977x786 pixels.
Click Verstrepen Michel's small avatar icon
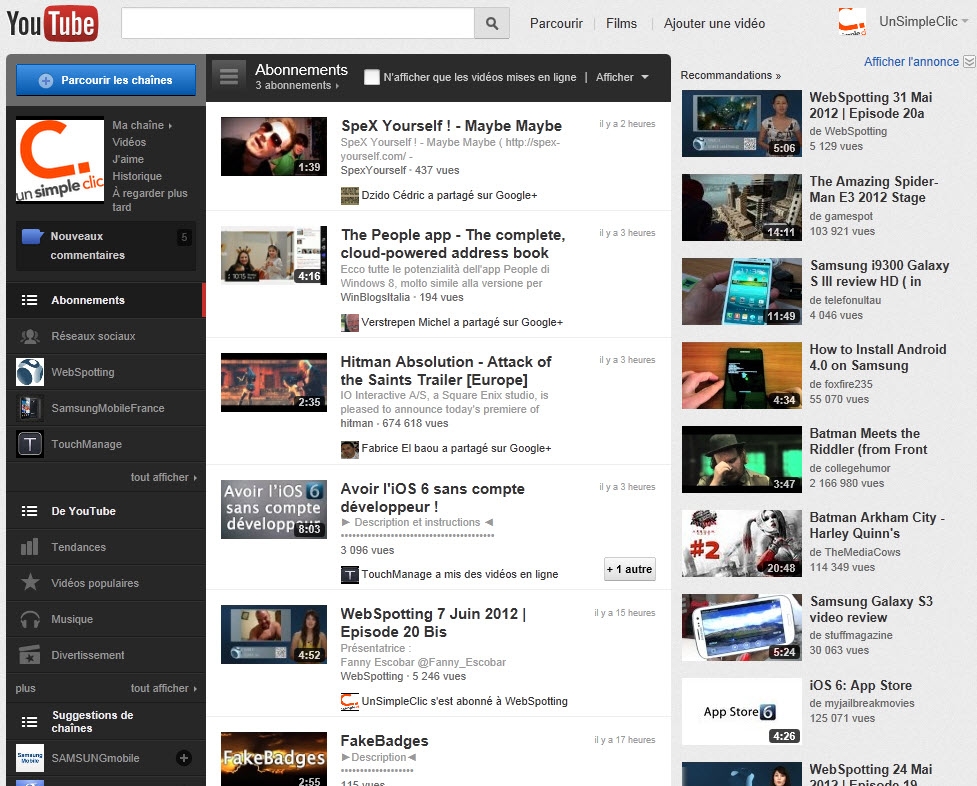tap(350, 323)
